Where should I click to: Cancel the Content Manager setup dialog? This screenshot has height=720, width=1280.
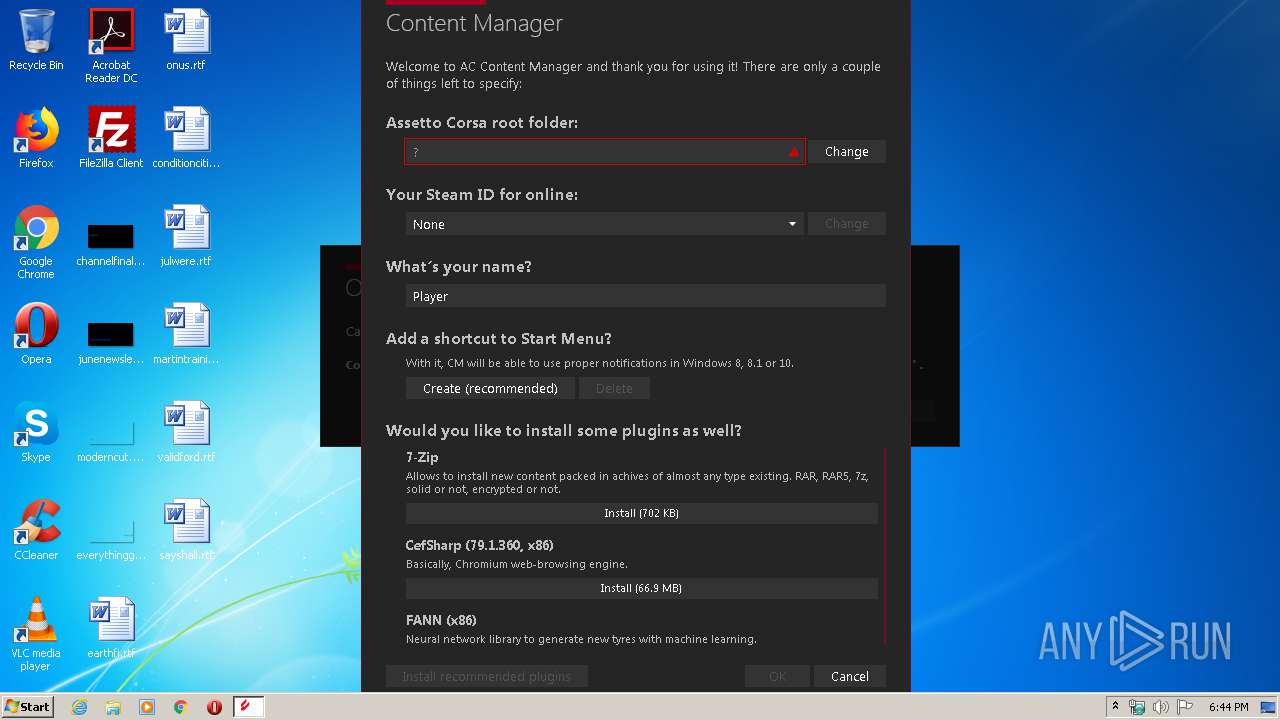tap(850, 677)
